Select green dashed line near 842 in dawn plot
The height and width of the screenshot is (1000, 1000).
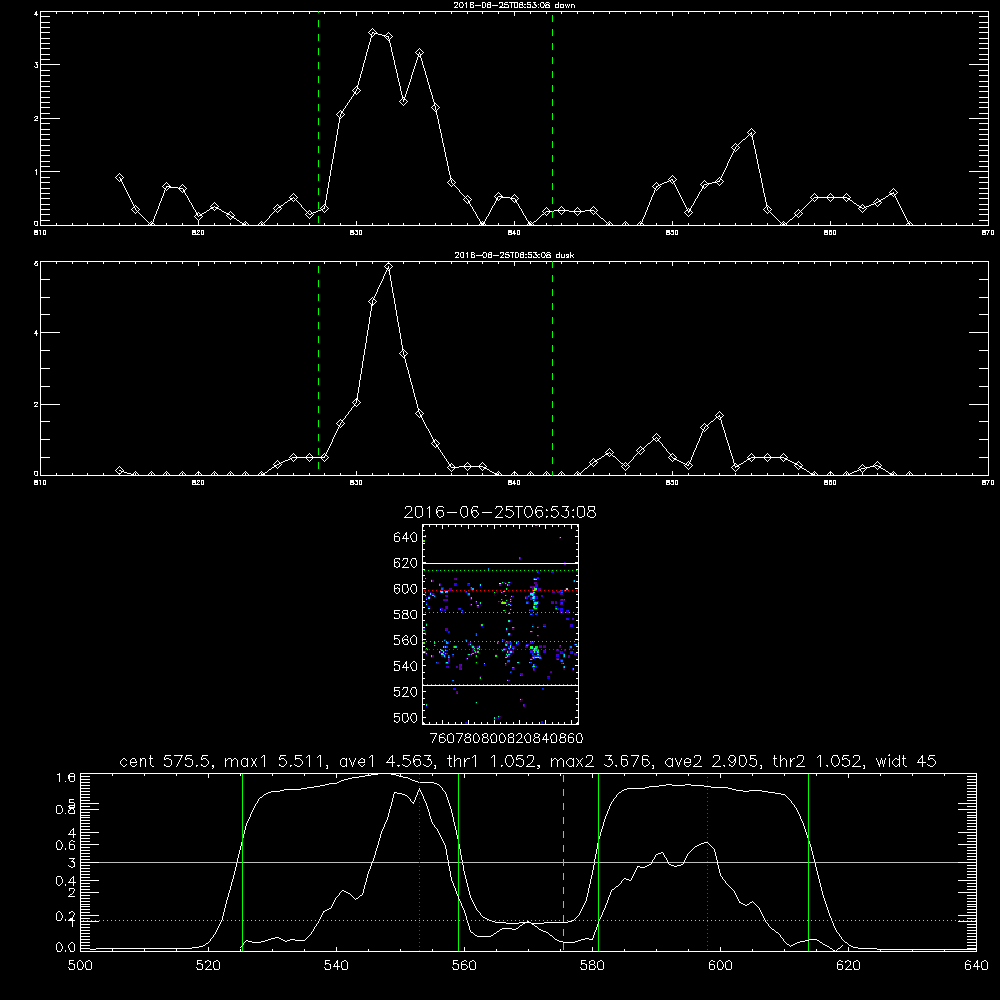[x=552, y=118]
